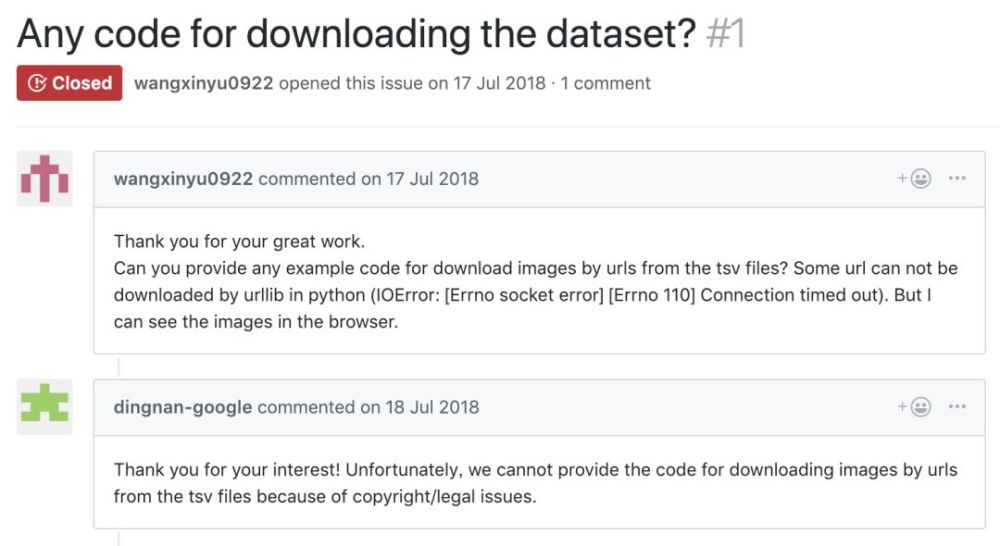Click the 18 Jul 2018 comment timestamp
Viewport: 1000px width, 546px height.
click(x=432, y=408)
